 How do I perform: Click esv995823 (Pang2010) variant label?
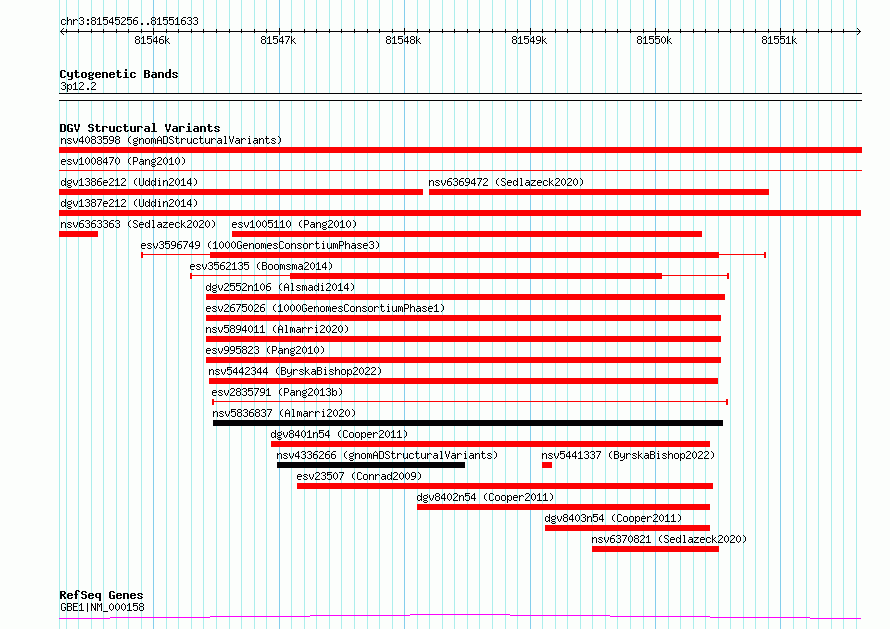click(265, 350)
